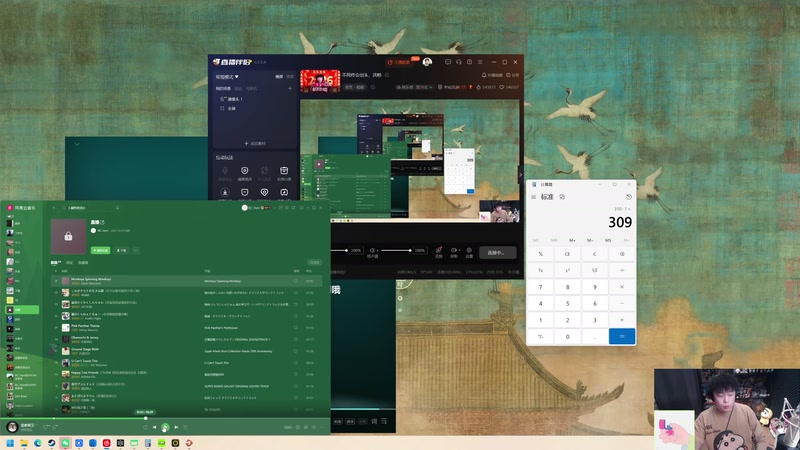Open the settings gear in streaming controls
Viewport: 800px width, 450px height.
469,250
